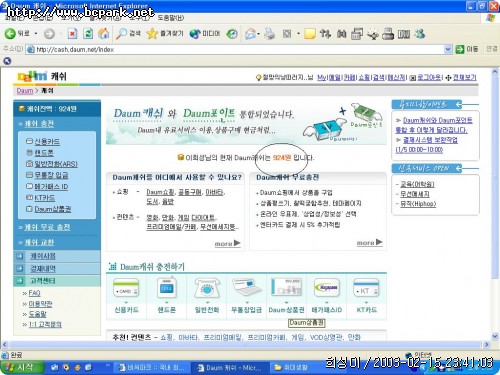
Task: Open the My link in header
Action: (x=321, y=77)
